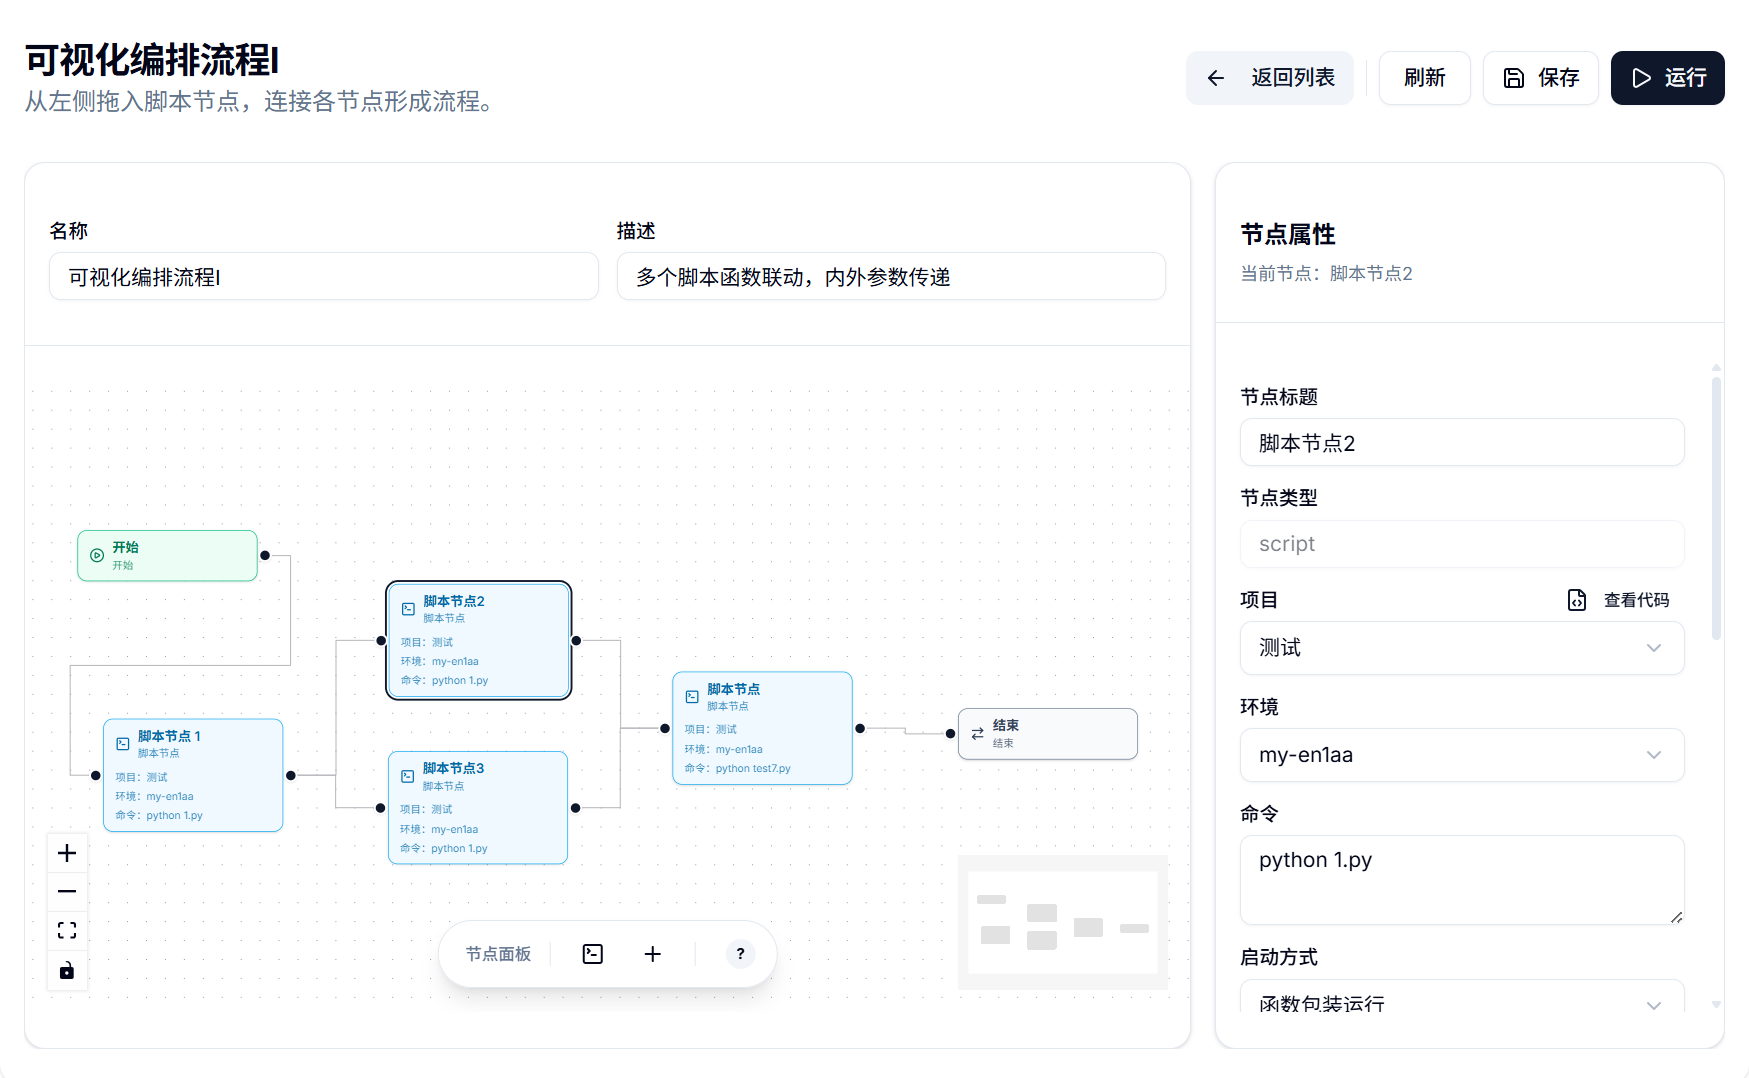Open the help question mark button
Viewport: 1749px width, 1078px height.
740,954
